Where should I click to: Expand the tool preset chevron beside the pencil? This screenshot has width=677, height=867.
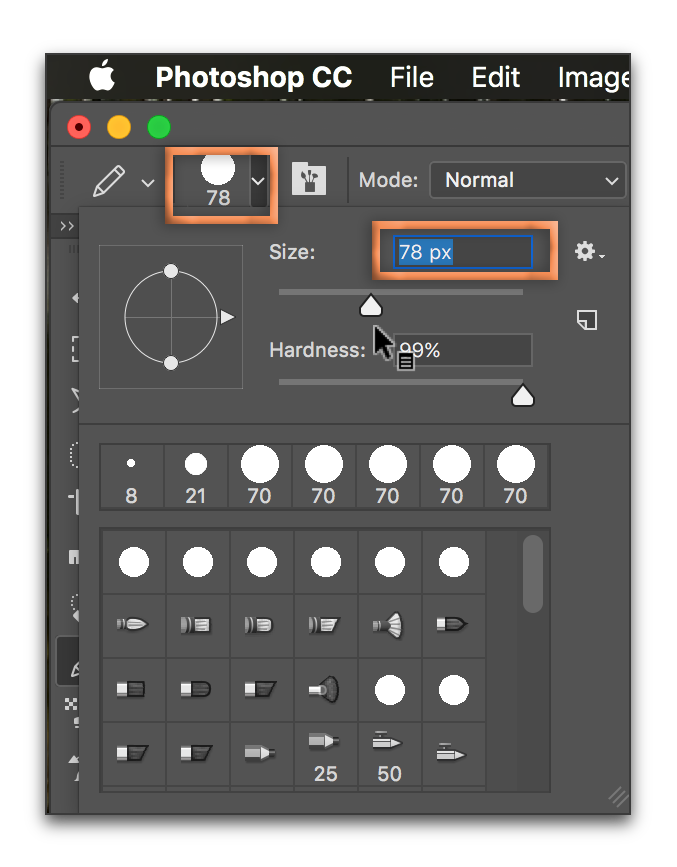[x=148, y=182]
